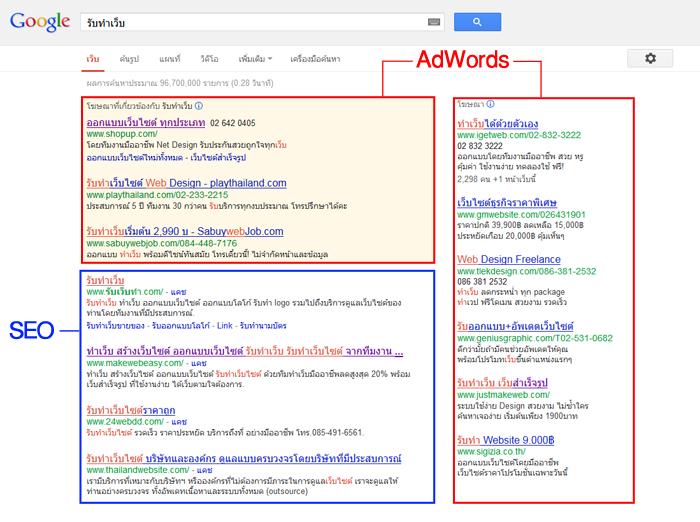The height and width of the screenshot is (522, 700).
Task: Open sitelink รับทำเว็บขายของ
Action: [116, 326]
